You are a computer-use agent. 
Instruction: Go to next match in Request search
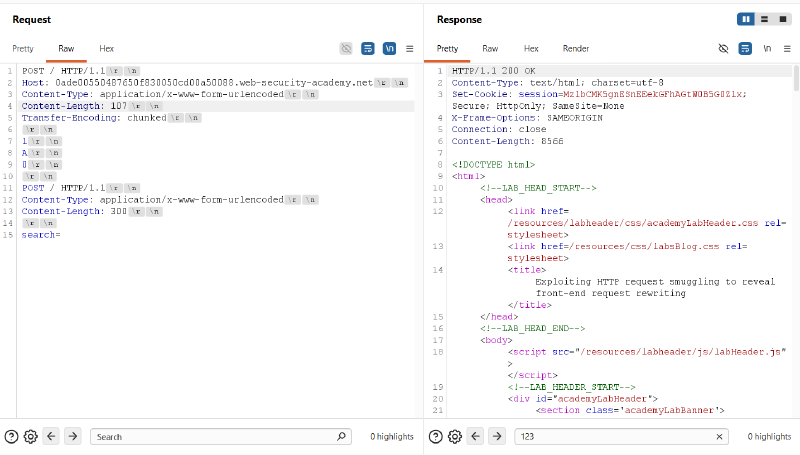[72, 436]
